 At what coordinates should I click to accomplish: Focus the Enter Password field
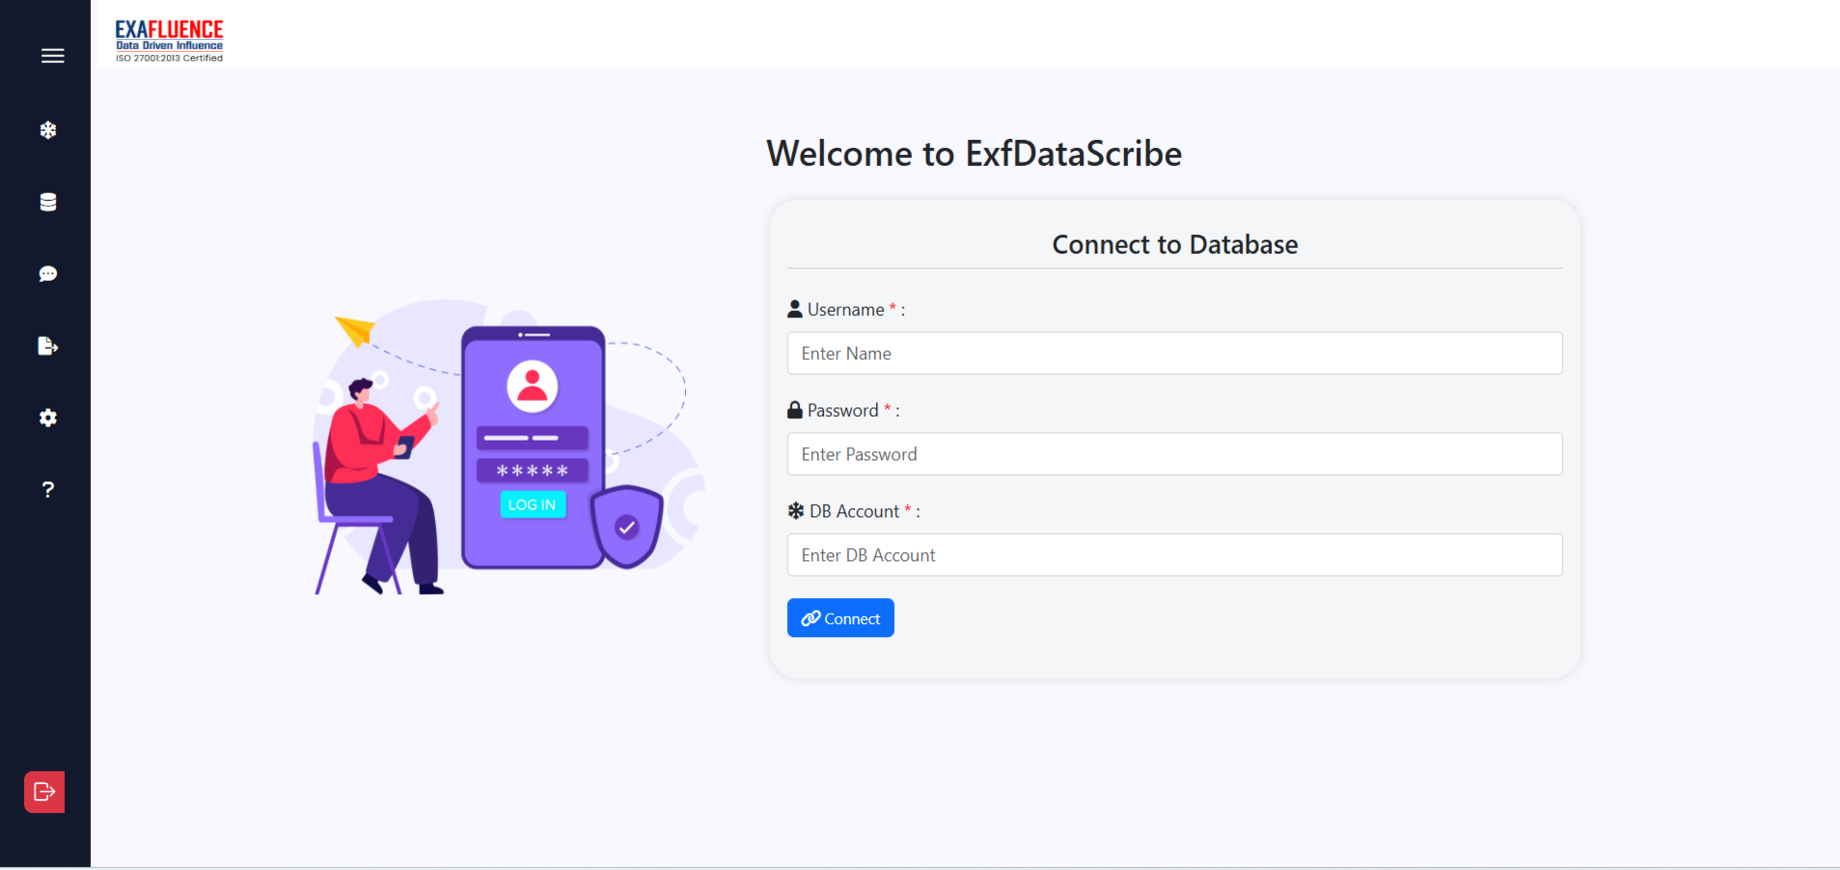[1174, 454]
